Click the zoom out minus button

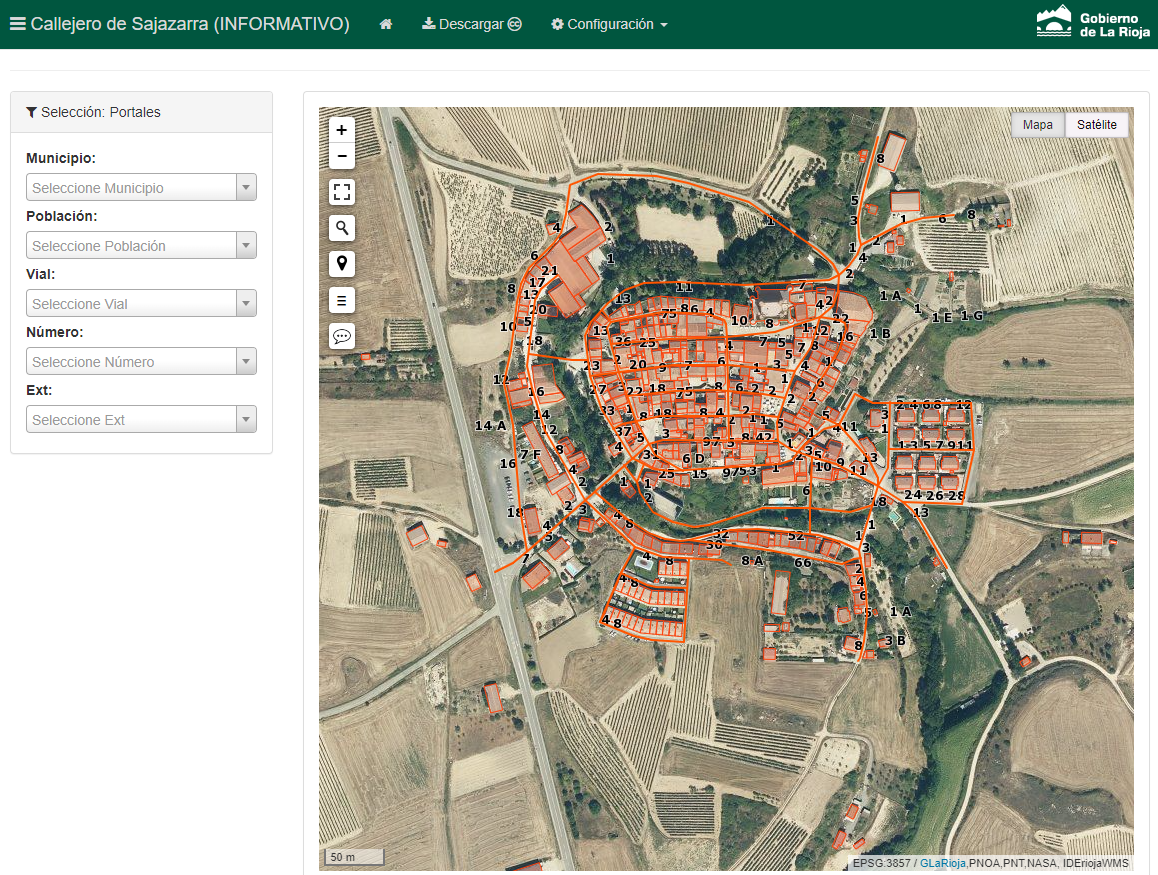point(342,156)
